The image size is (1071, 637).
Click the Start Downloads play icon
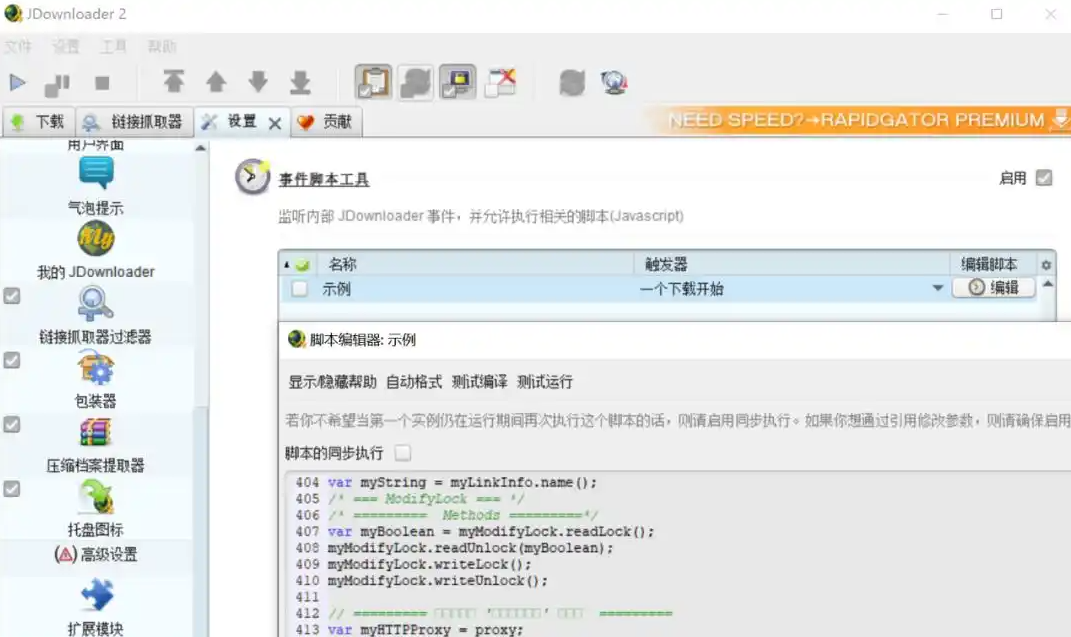point(18,83)
